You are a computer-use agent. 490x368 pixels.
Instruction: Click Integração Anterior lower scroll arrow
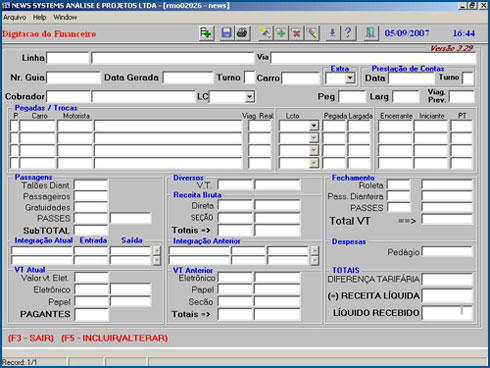314,260
